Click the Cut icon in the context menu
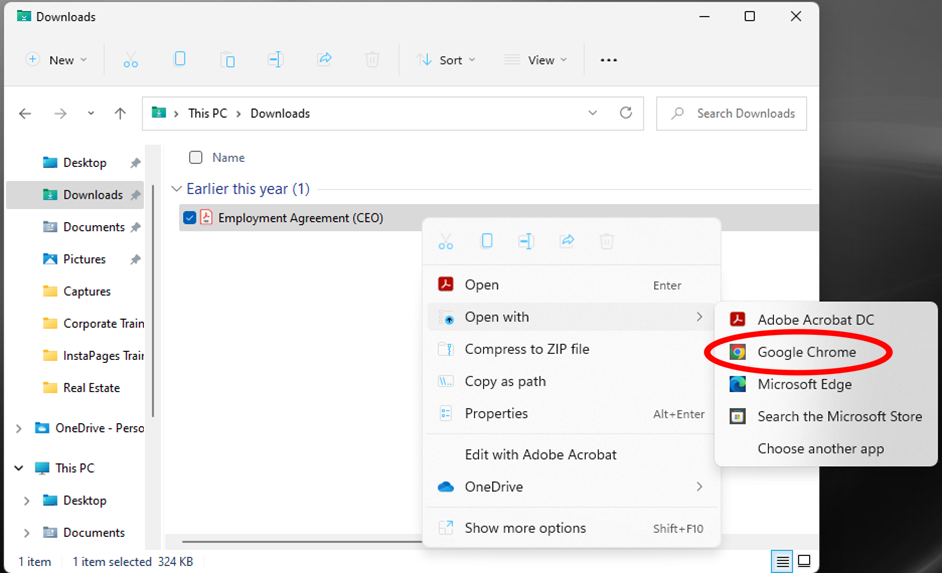 (x=446, y=241)
